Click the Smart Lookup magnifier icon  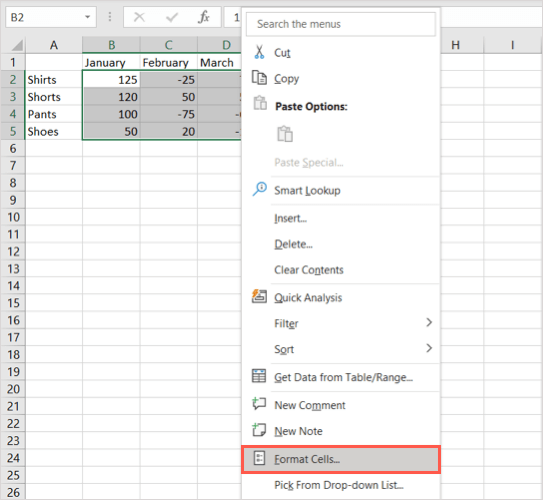pos(260,189)
